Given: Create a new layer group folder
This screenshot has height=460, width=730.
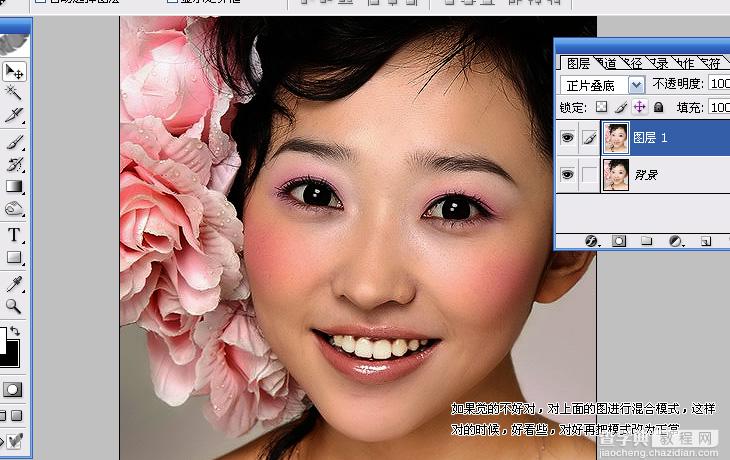Looking at the screenshot, I should 646,241.
